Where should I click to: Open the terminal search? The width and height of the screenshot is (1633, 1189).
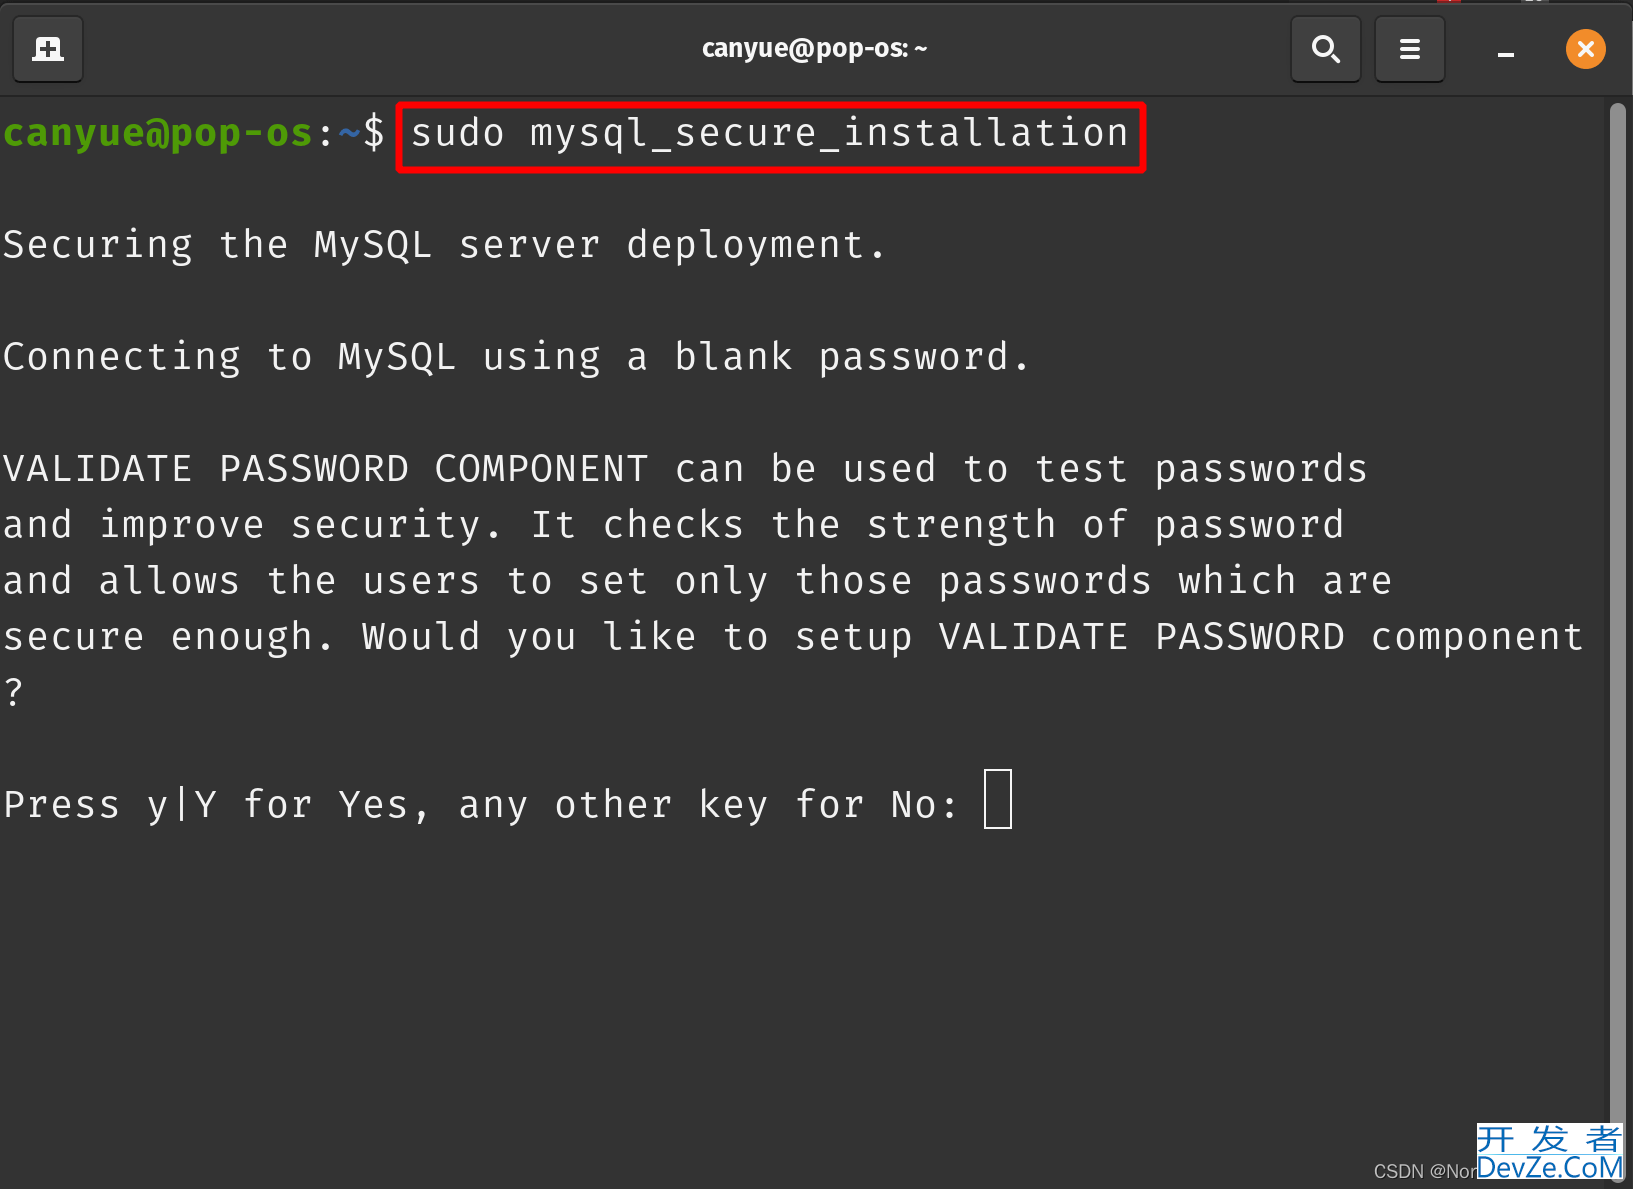coord(1325,49)
